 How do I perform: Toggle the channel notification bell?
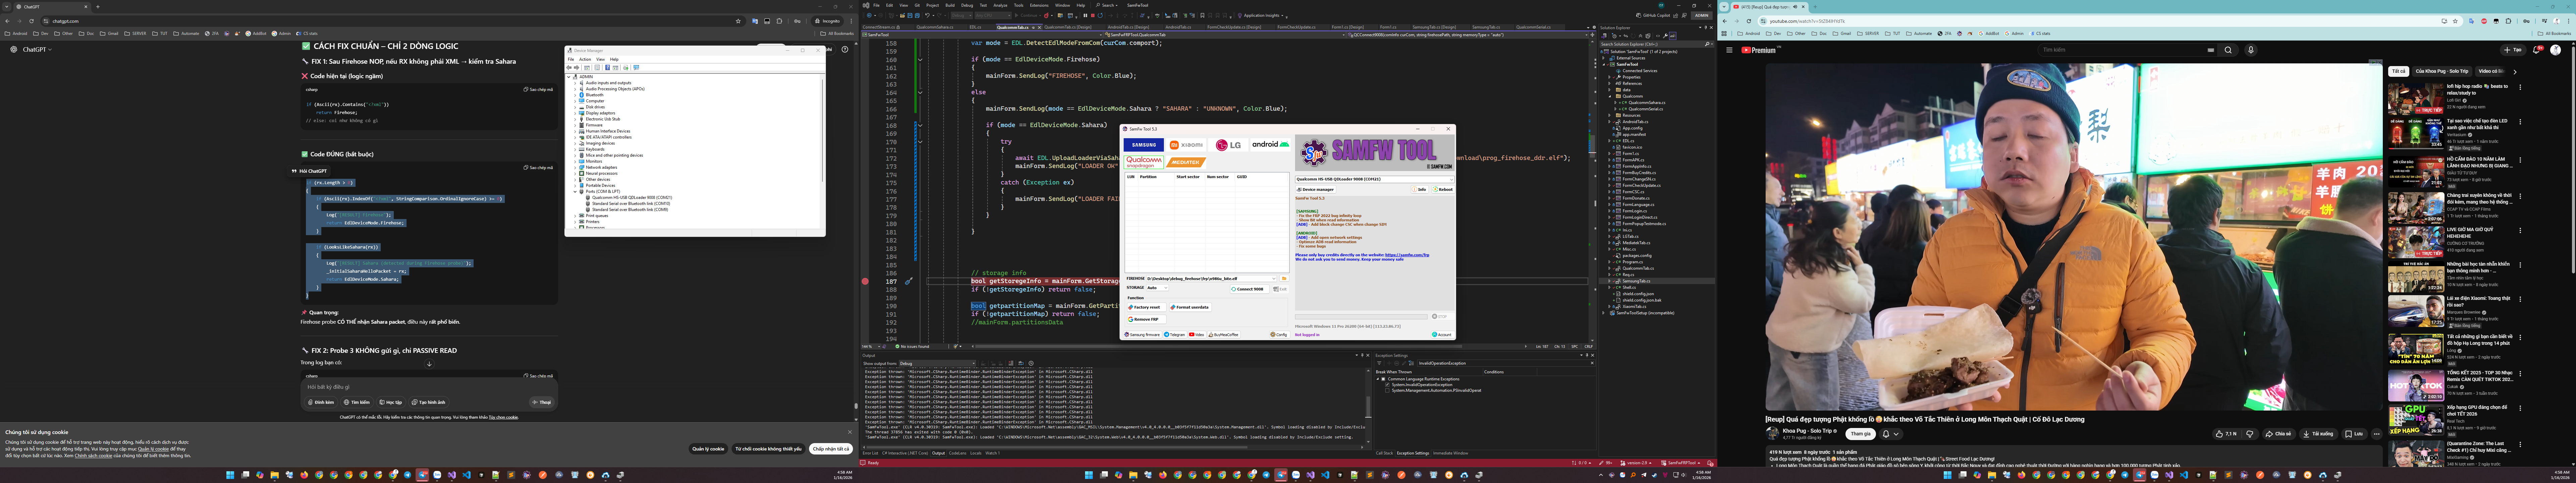[1886, 434]
